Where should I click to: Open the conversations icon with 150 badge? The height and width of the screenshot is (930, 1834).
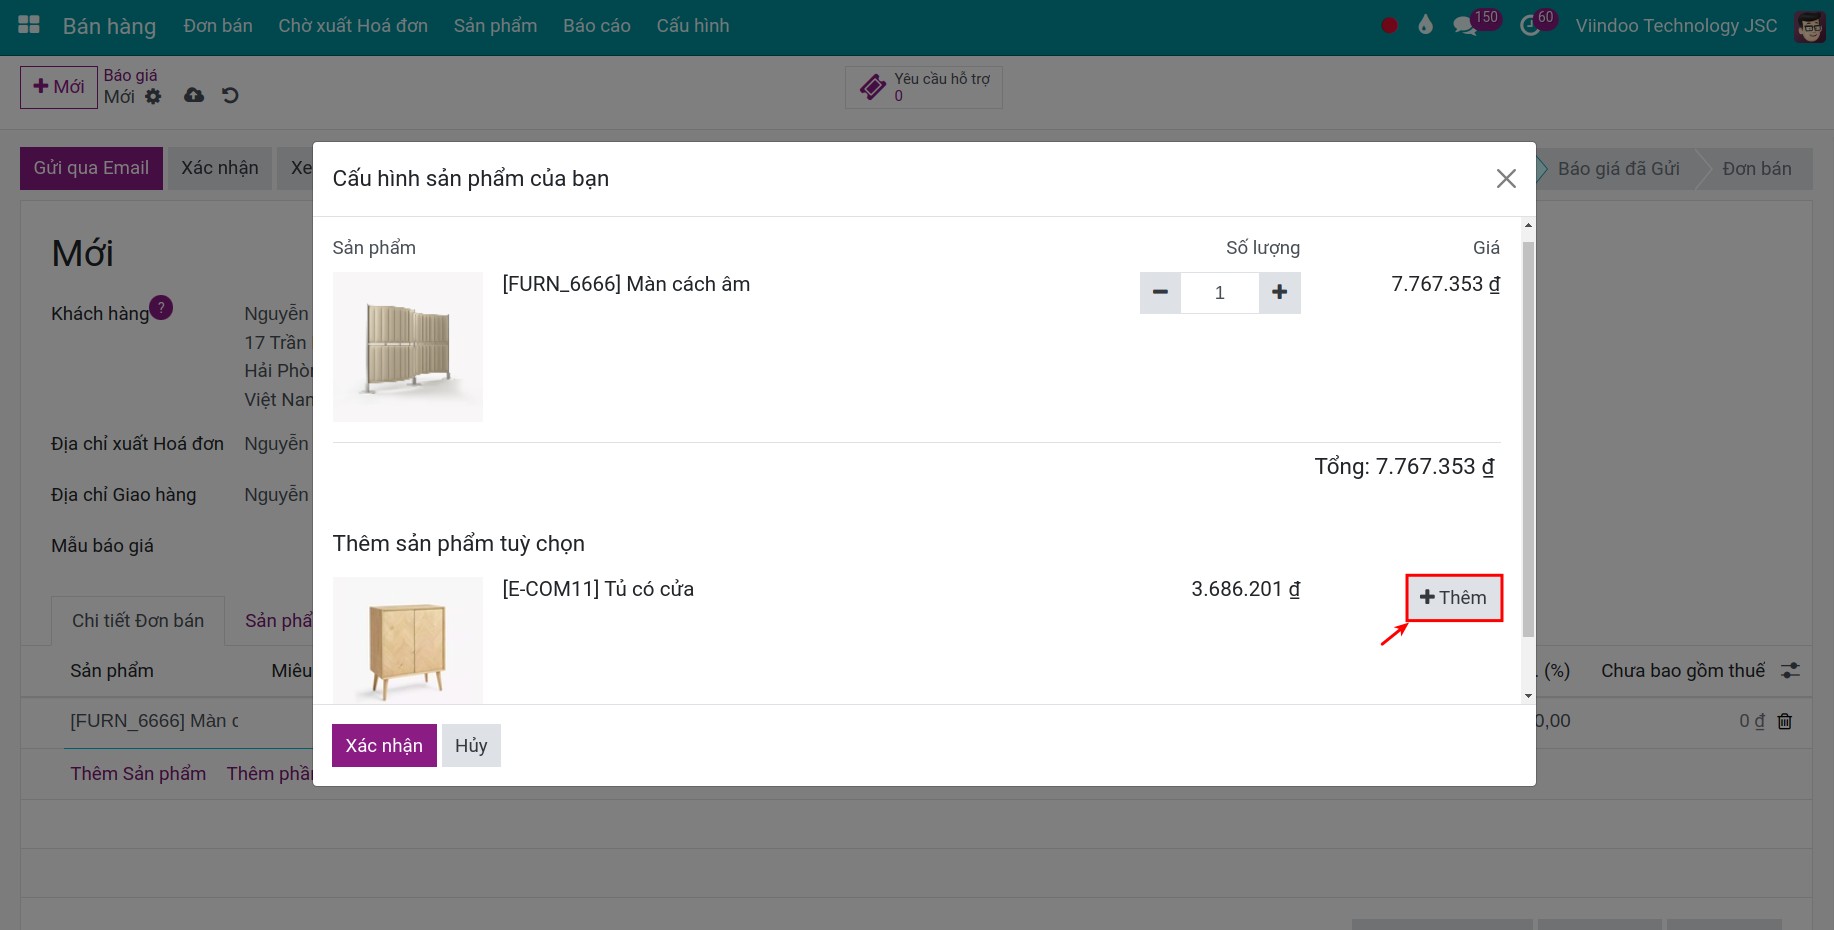pos(1465,26)
